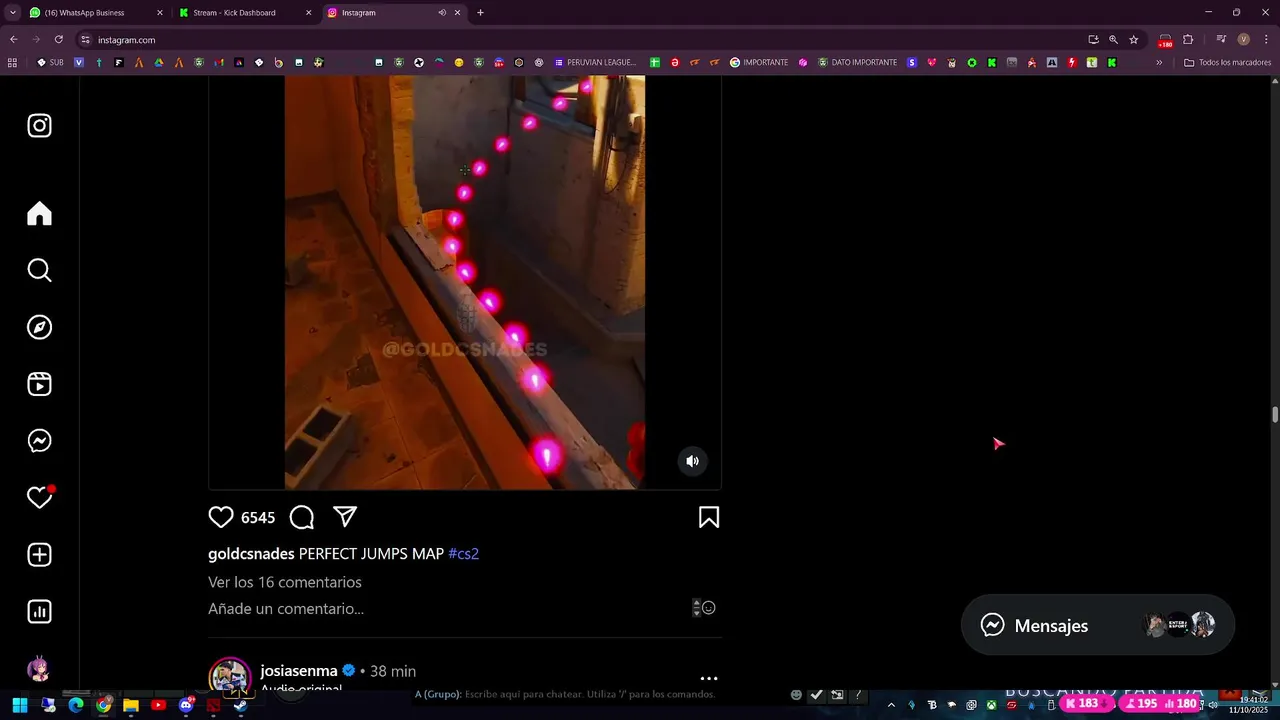Share the goldcsnades post
Viewport: 1280px width, 720px height.
345,517
